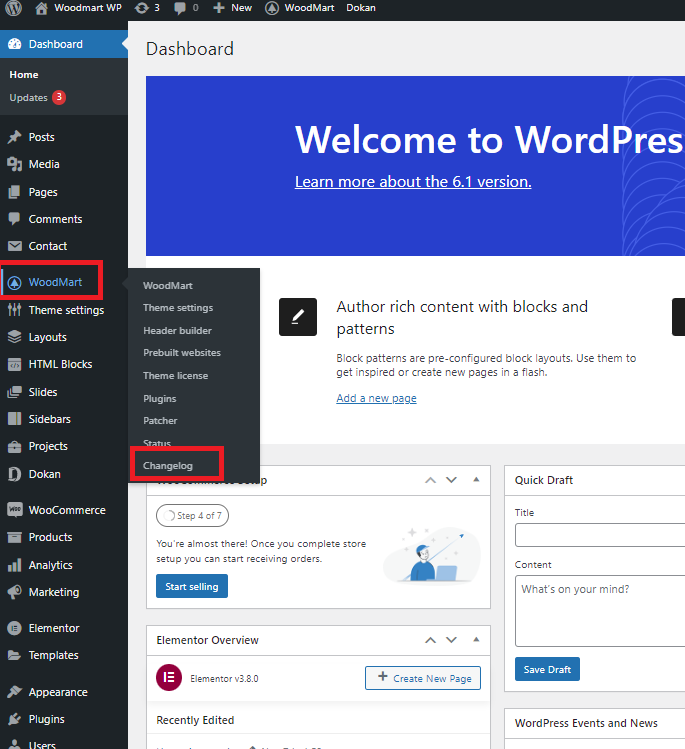
Task: Click the plus New icon in admin bar
Action: point(219,8)
